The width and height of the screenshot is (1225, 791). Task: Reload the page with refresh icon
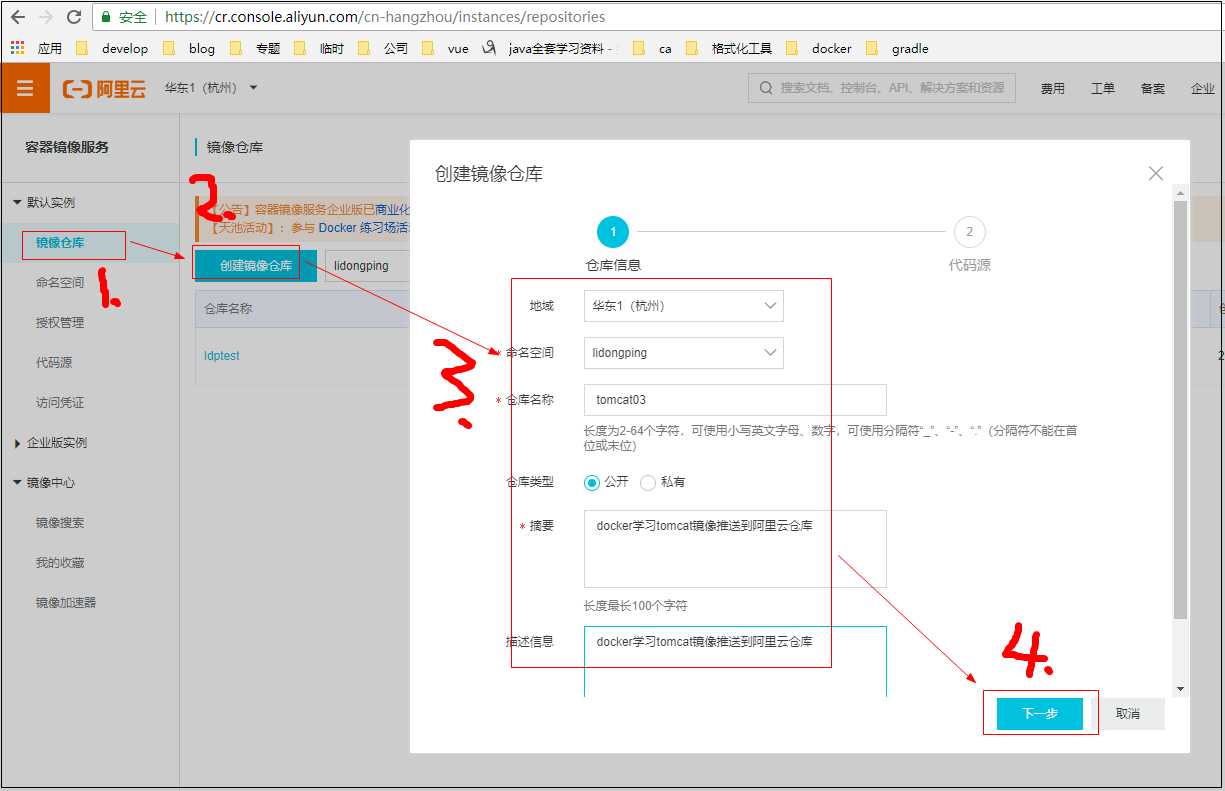(x=74, y=17)
